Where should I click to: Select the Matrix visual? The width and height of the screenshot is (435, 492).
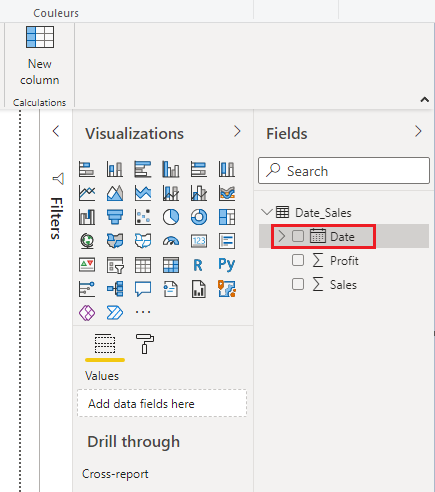click(171, 265)
